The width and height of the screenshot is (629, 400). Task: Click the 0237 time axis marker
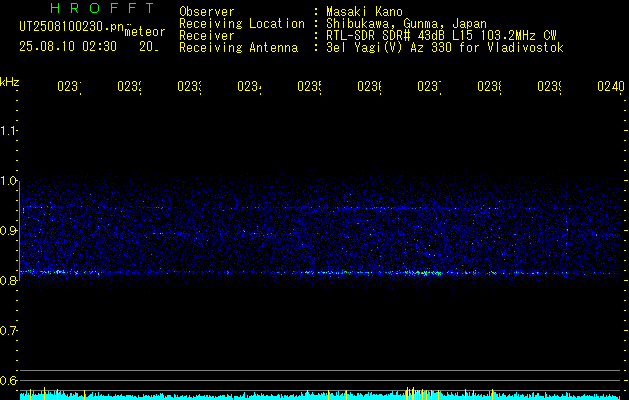[x=429, y=86]
